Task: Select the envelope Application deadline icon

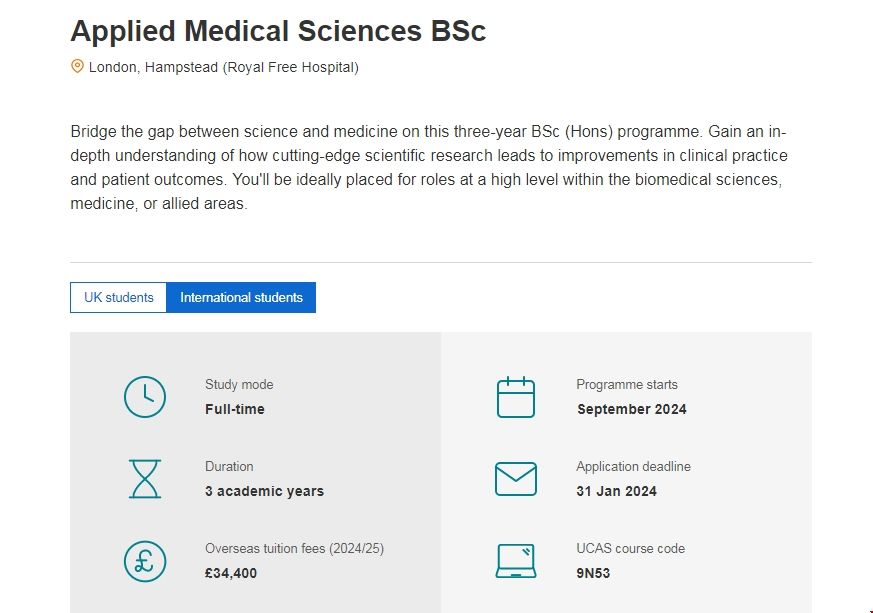Action: (x=515, y=478)
